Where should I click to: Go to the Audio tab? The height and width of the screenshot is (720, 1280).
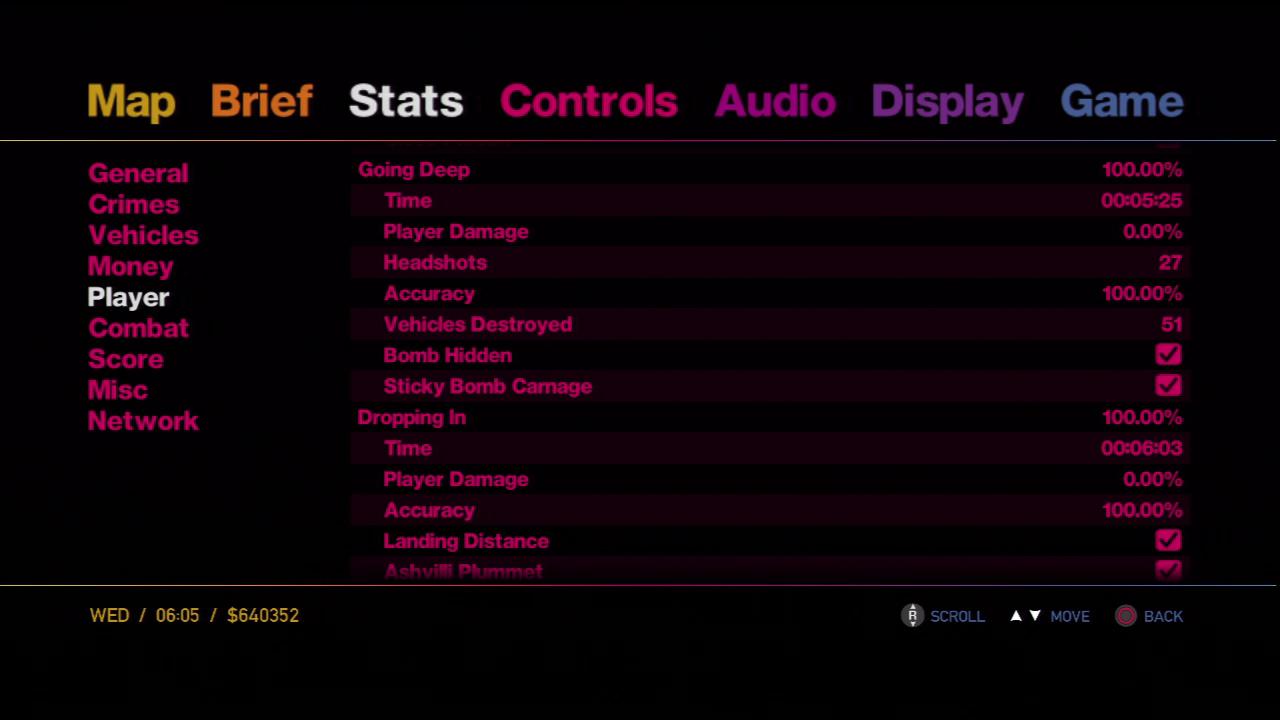click(x=774, y=102)
